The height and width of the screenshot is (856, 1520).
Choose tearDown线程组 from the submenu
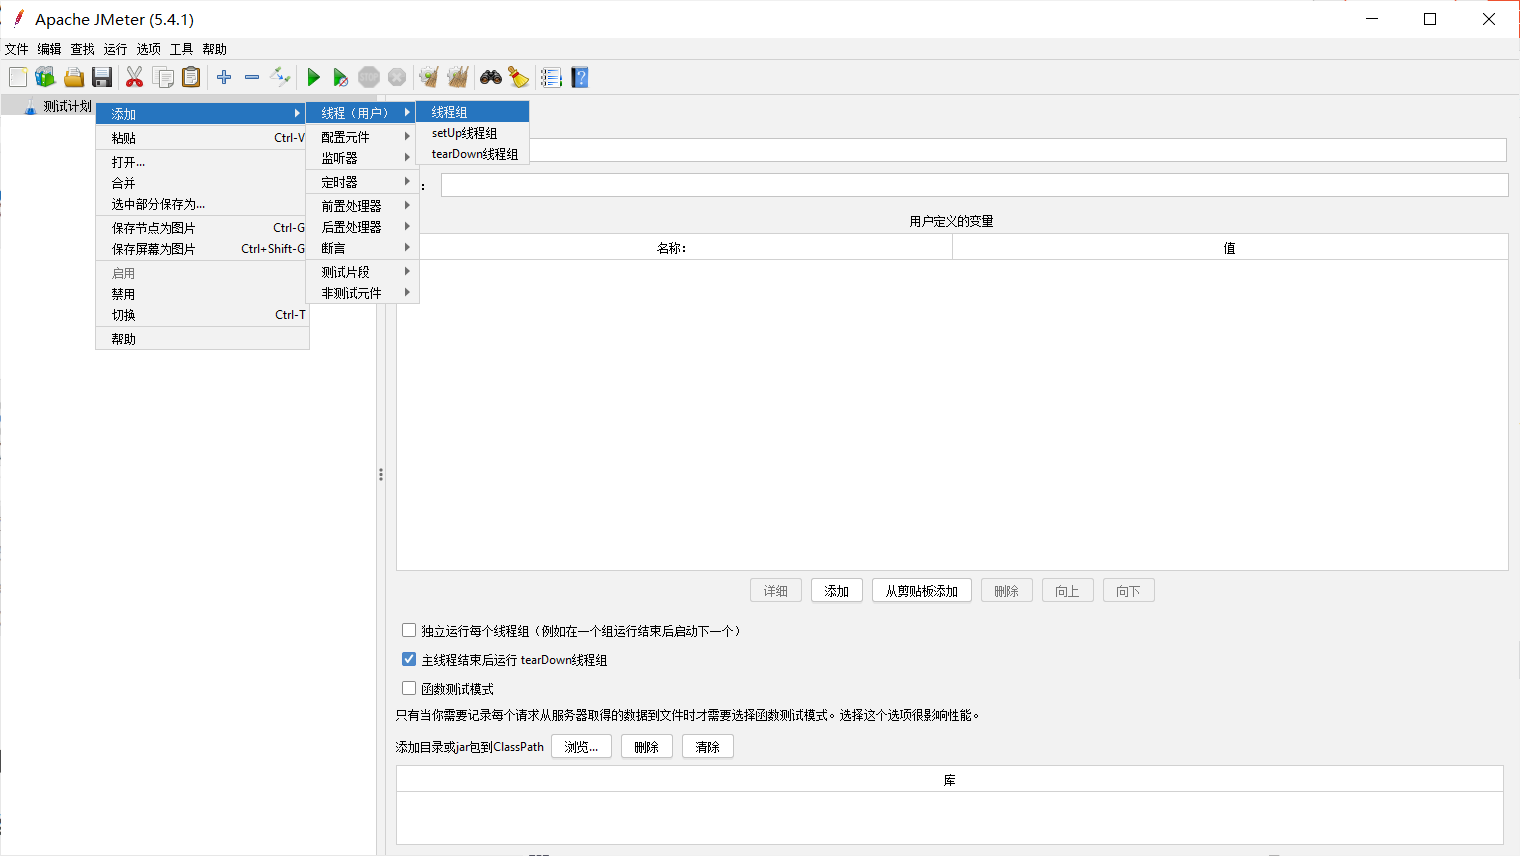[473, 154]
